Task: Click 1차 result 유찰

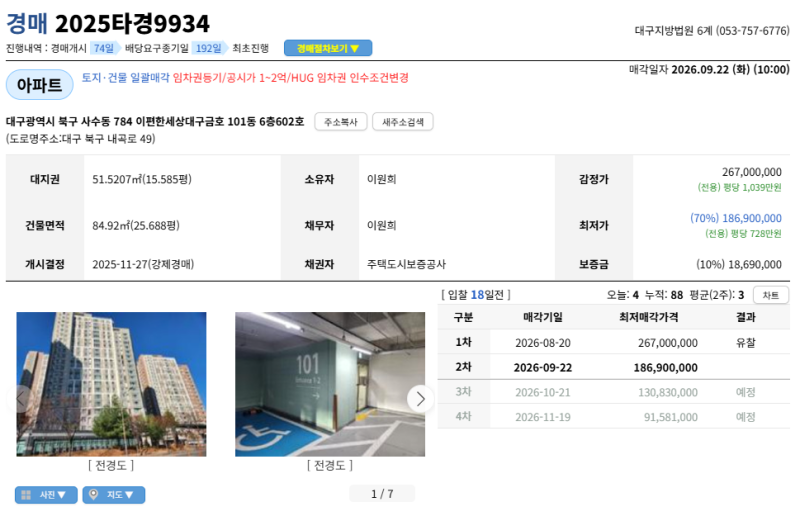Action: point(745,343)
